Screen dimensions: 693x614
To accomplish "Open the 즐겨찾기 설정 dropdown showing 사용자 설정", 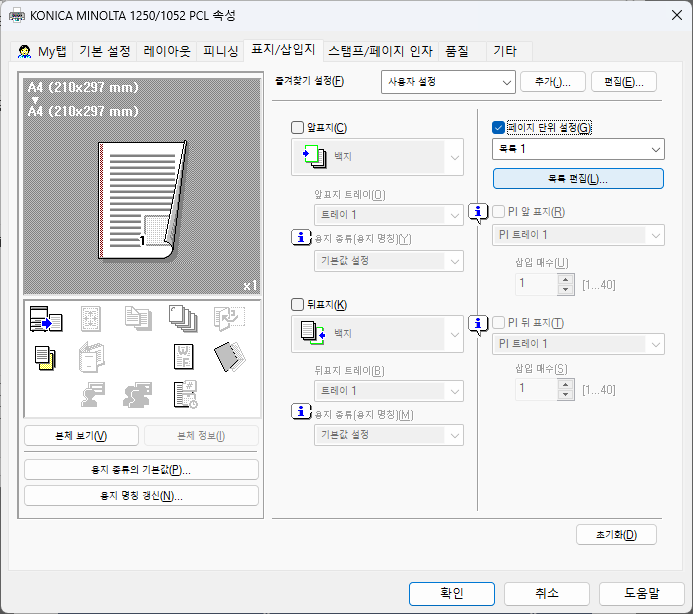I will 447,82.
